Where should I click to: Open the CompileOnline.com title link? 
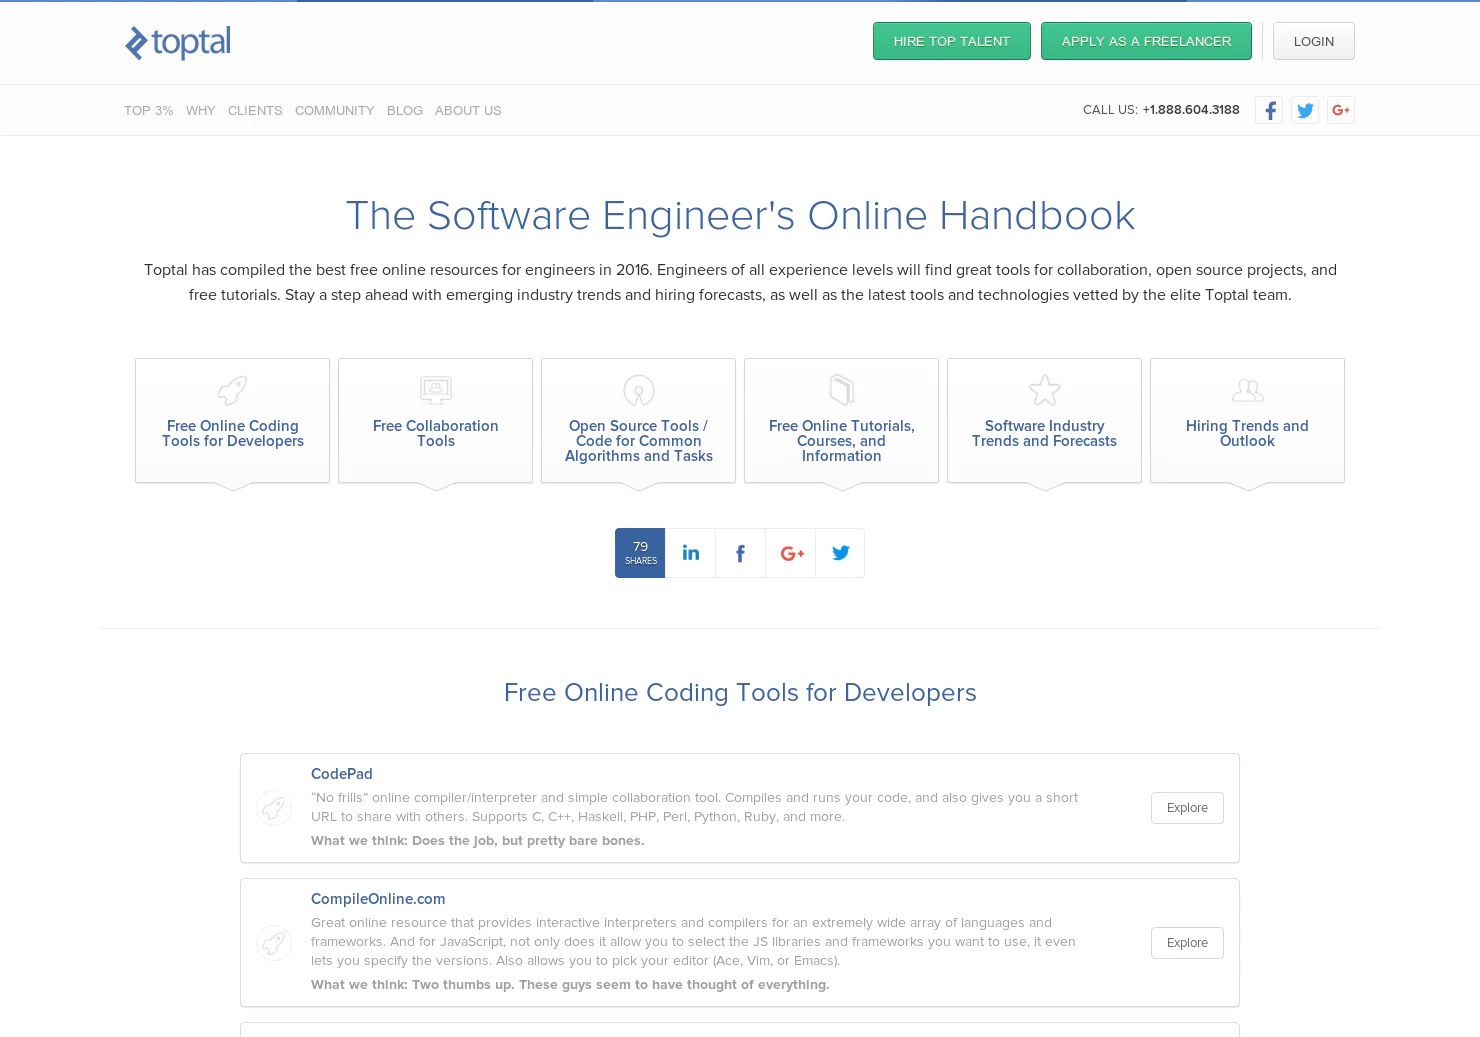378,899
